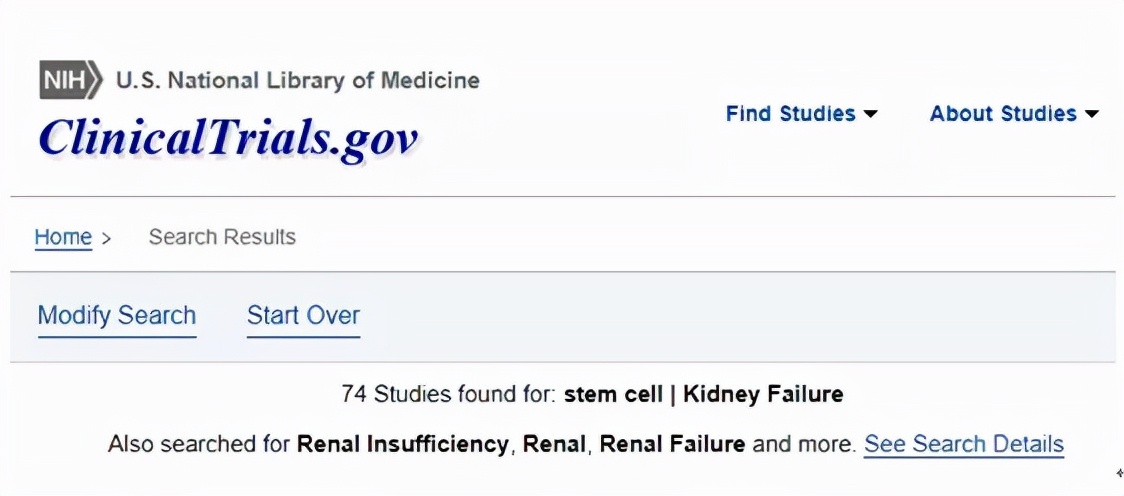Click the NIH logo badge
Viewport: 1124px width, 496px height.
(70, 80)
